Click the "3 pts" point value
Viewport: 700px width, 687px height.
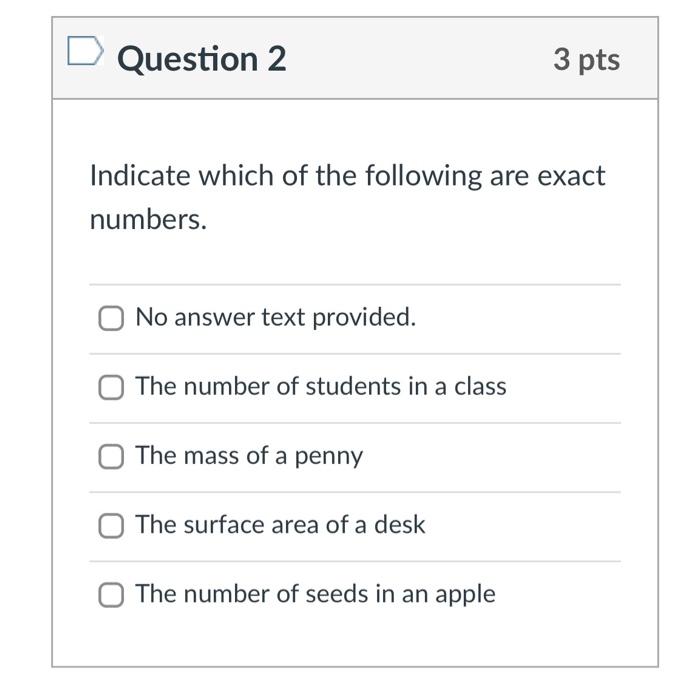coord(587,59)
